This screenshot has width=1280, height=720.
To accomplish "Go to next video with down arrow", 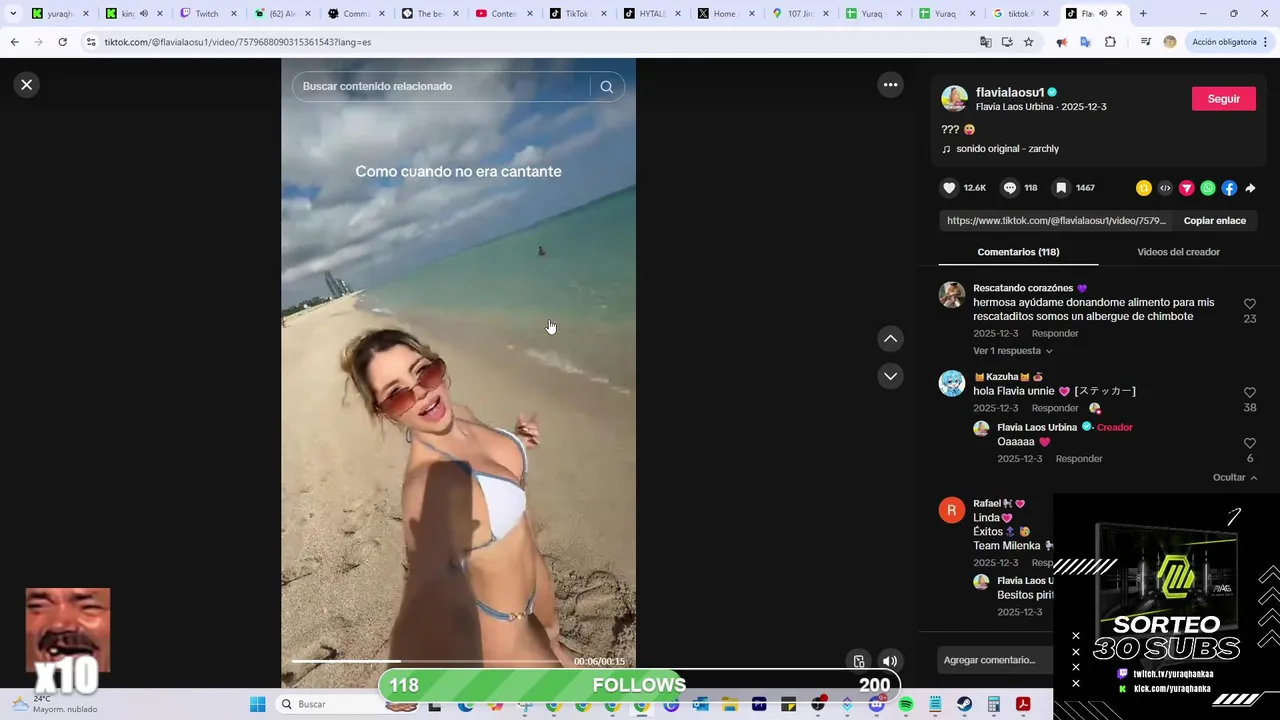I will [890, 376].
